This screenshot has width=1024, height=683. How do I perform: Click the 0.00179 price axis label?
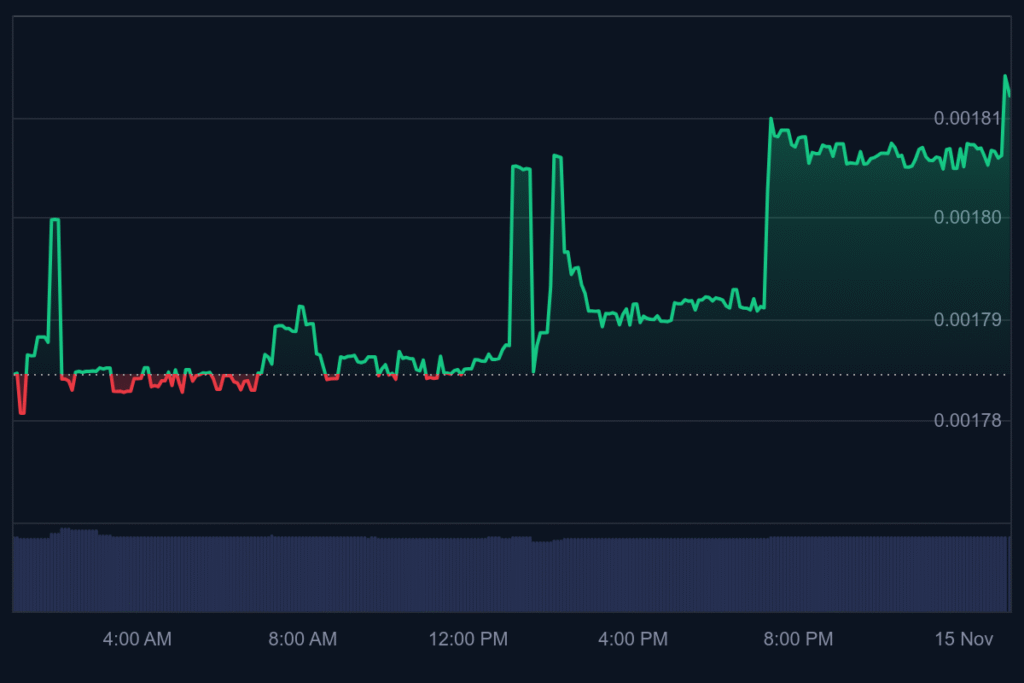[x=966, y=319]
